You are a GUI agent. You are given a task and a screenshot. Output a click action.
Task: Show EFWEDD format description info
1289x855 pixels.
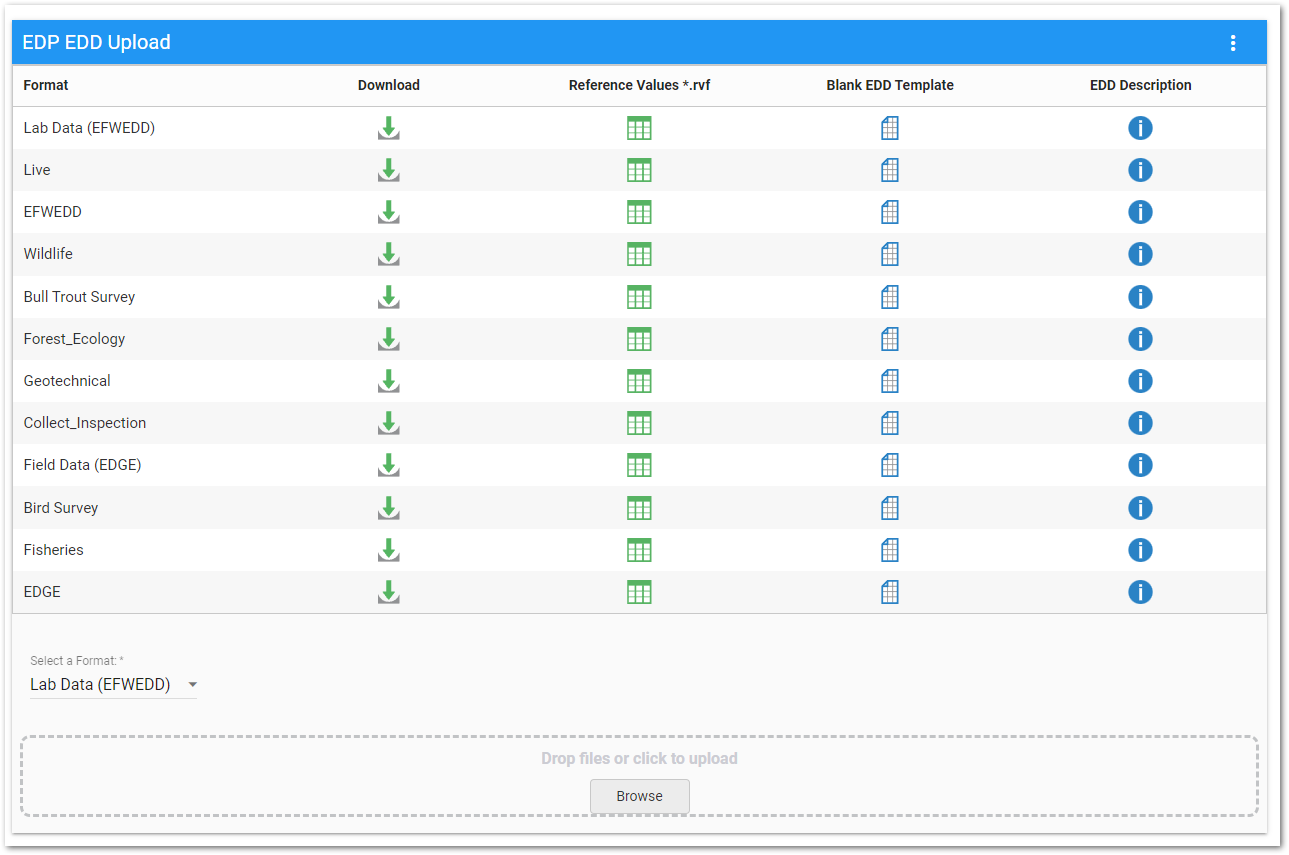1140,212
